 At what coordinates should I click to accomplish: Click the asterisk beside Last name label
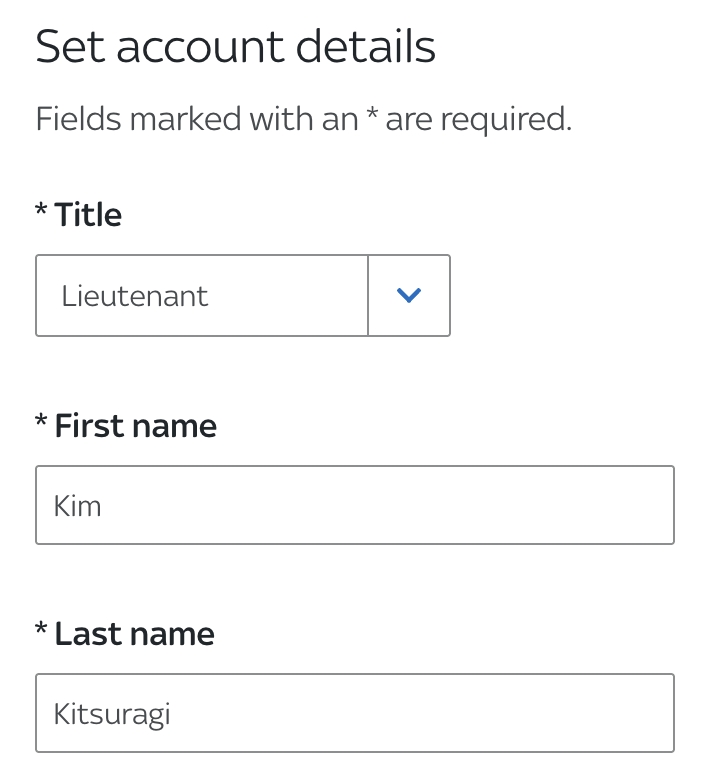tap(41, 631)
